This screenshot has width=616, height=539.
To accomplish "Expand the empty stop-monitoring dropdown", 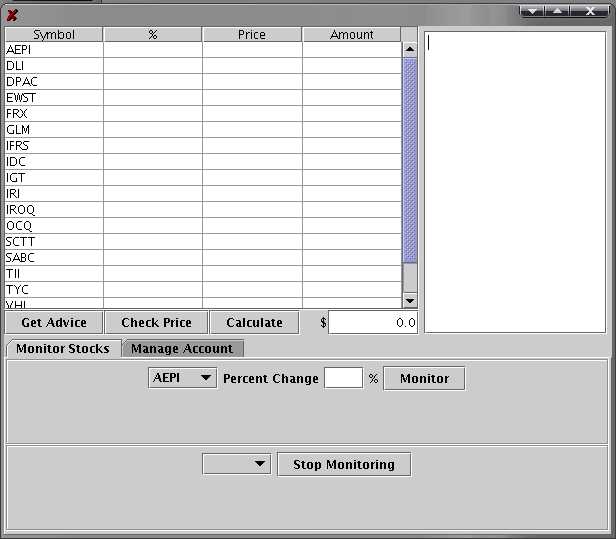I will (237, 464).
